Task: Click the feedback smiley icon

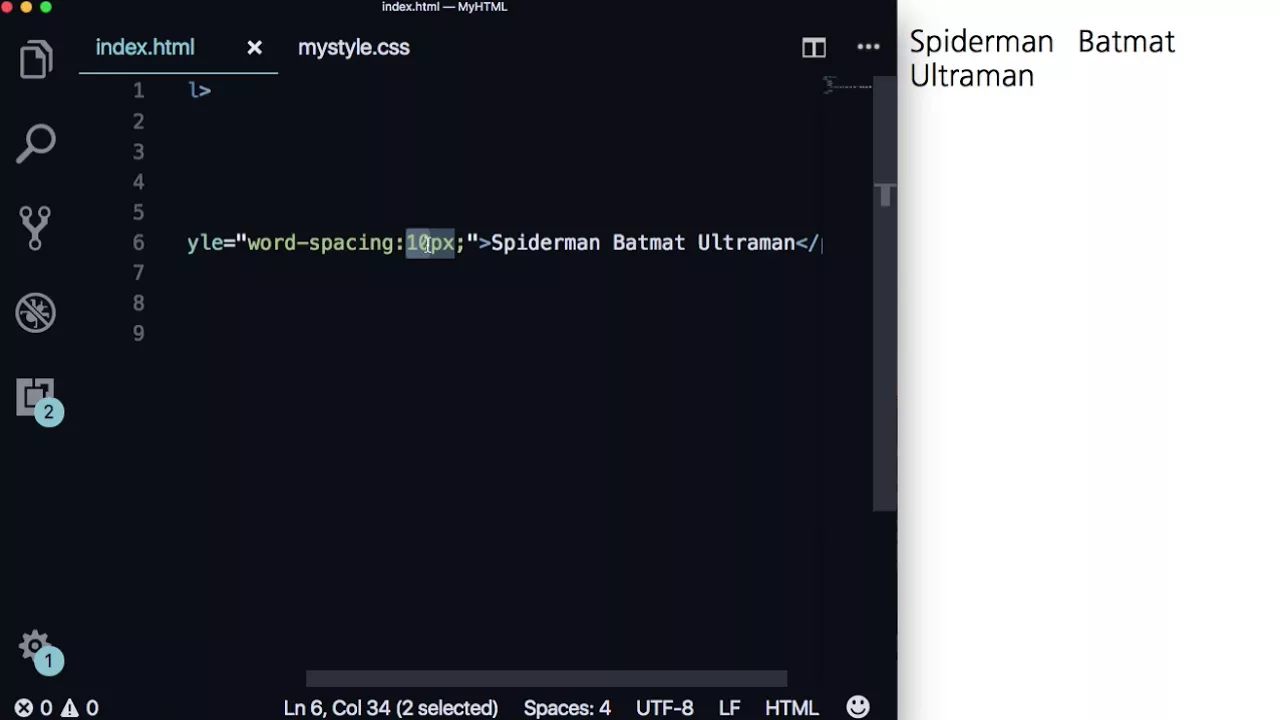Action: tap(858, 707)
